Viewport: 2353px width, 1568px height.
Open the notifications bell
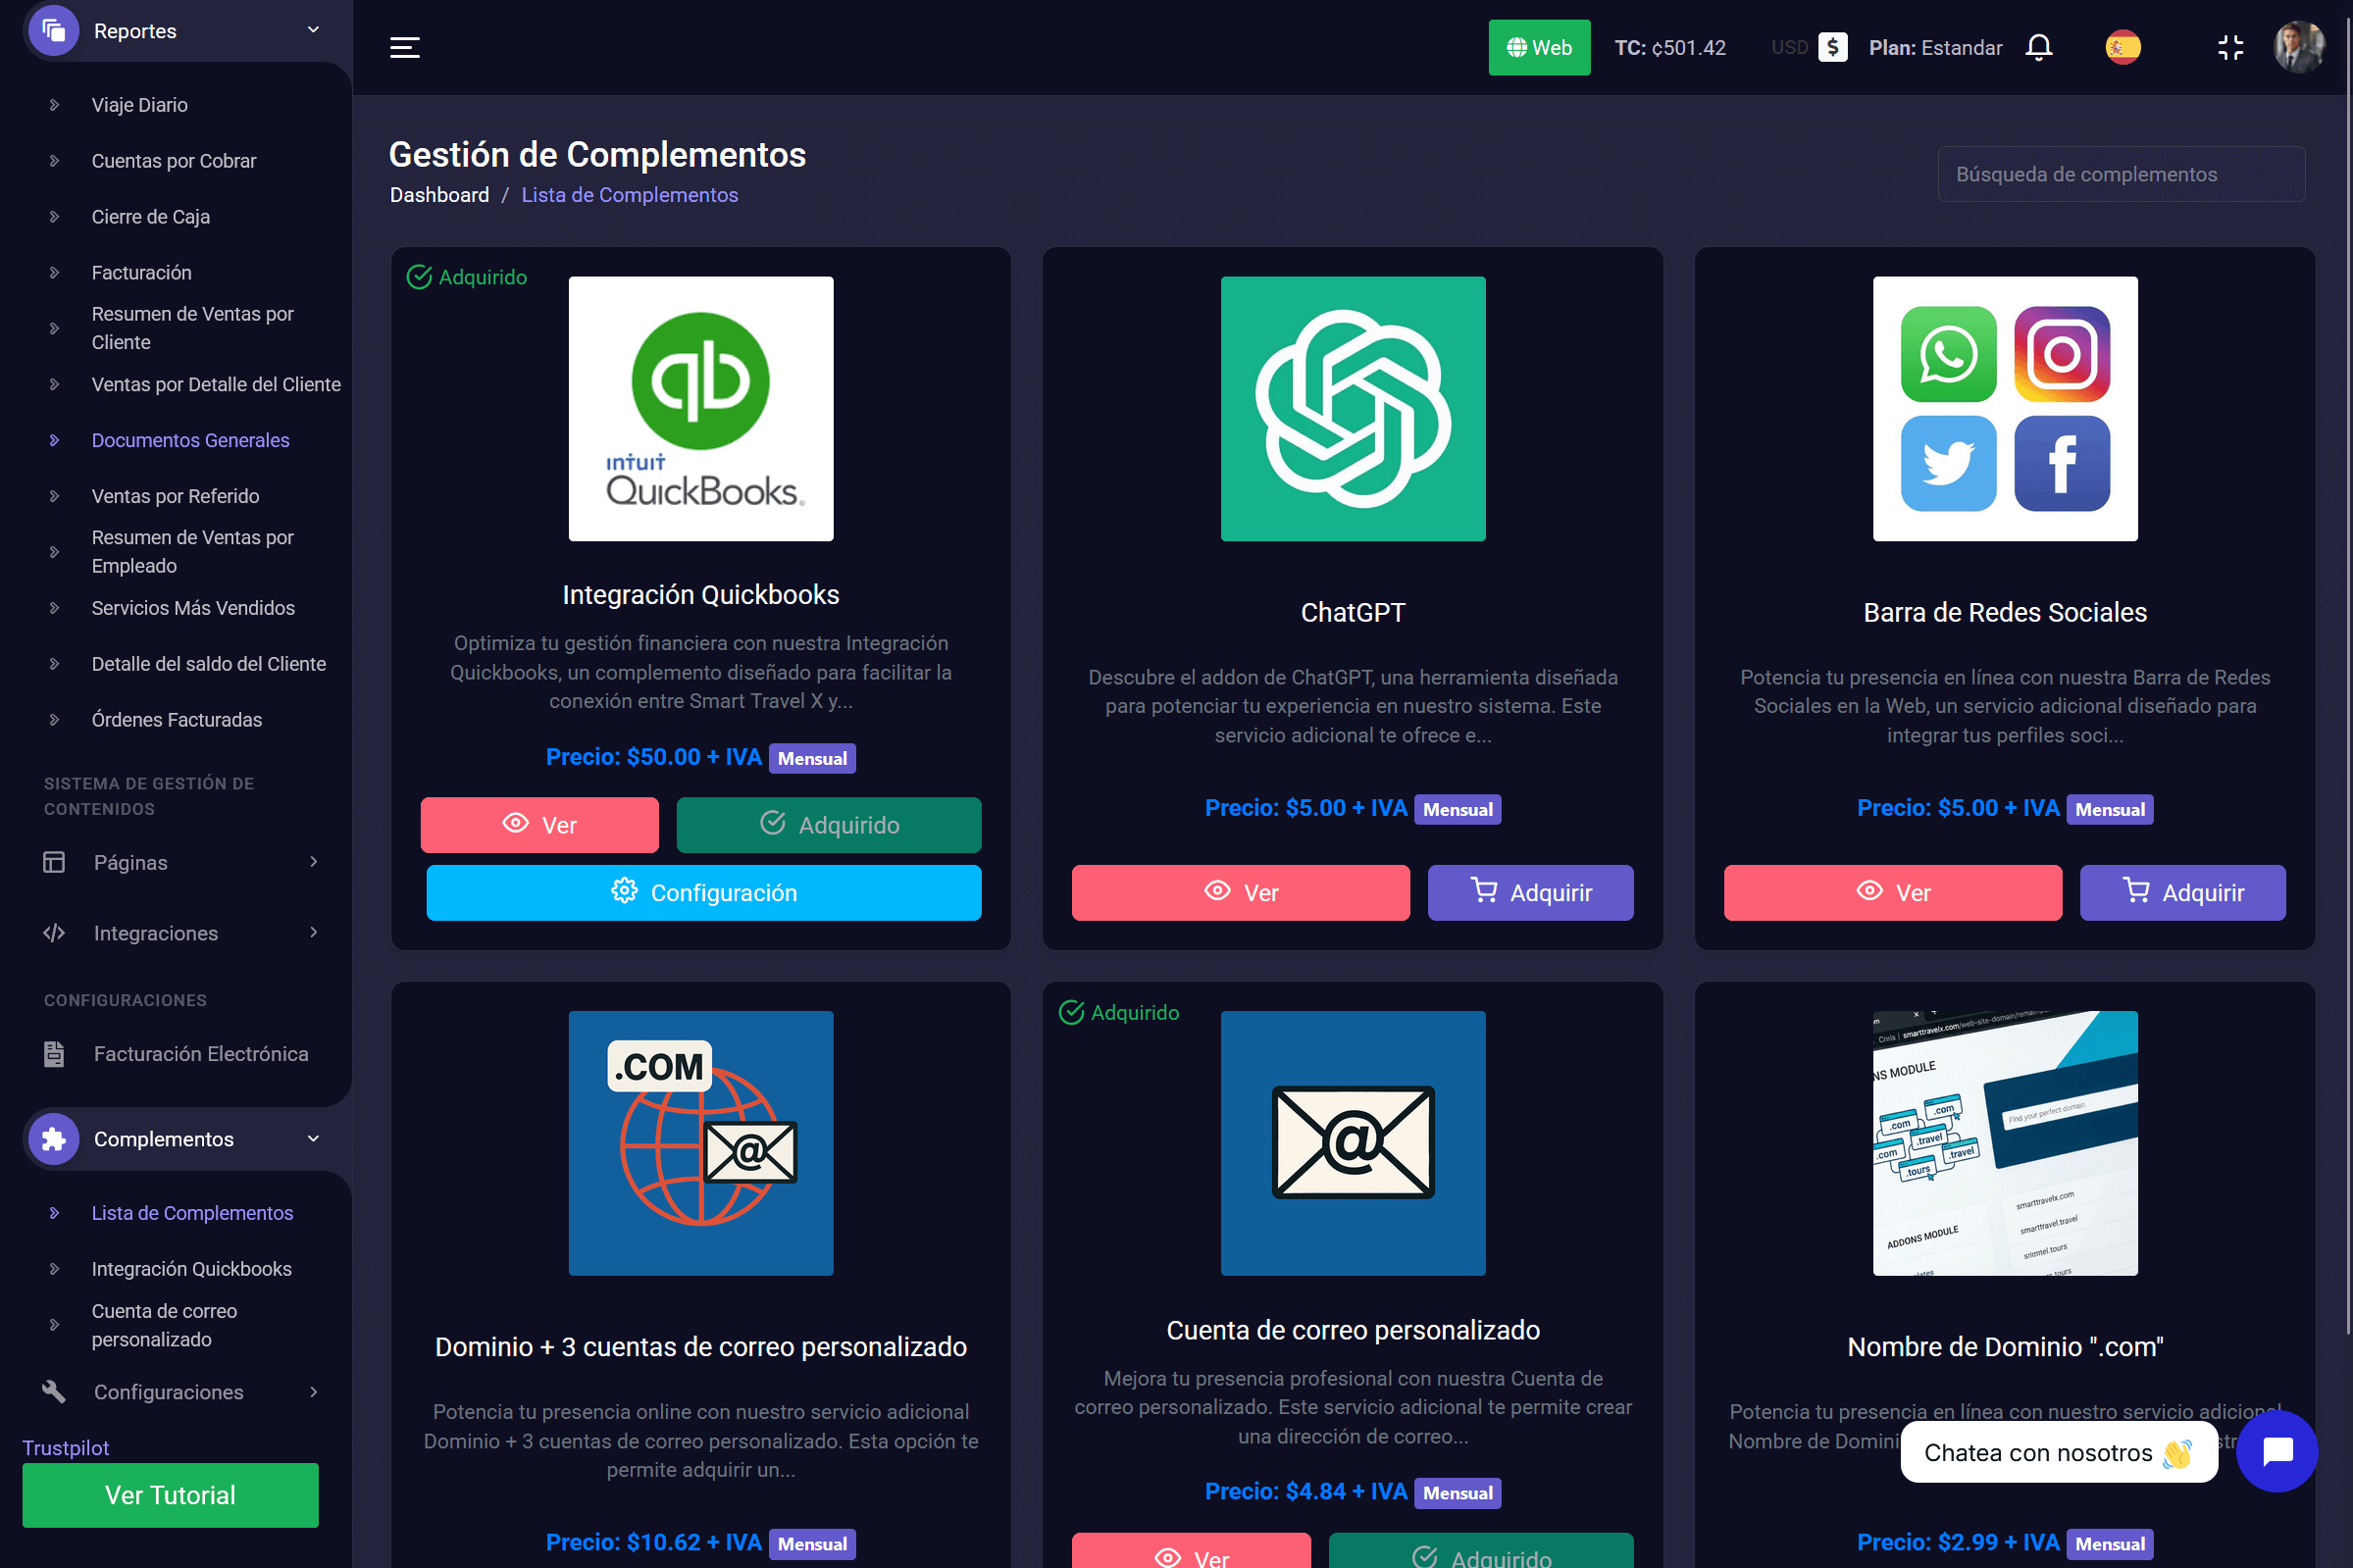coord(2038,47)
